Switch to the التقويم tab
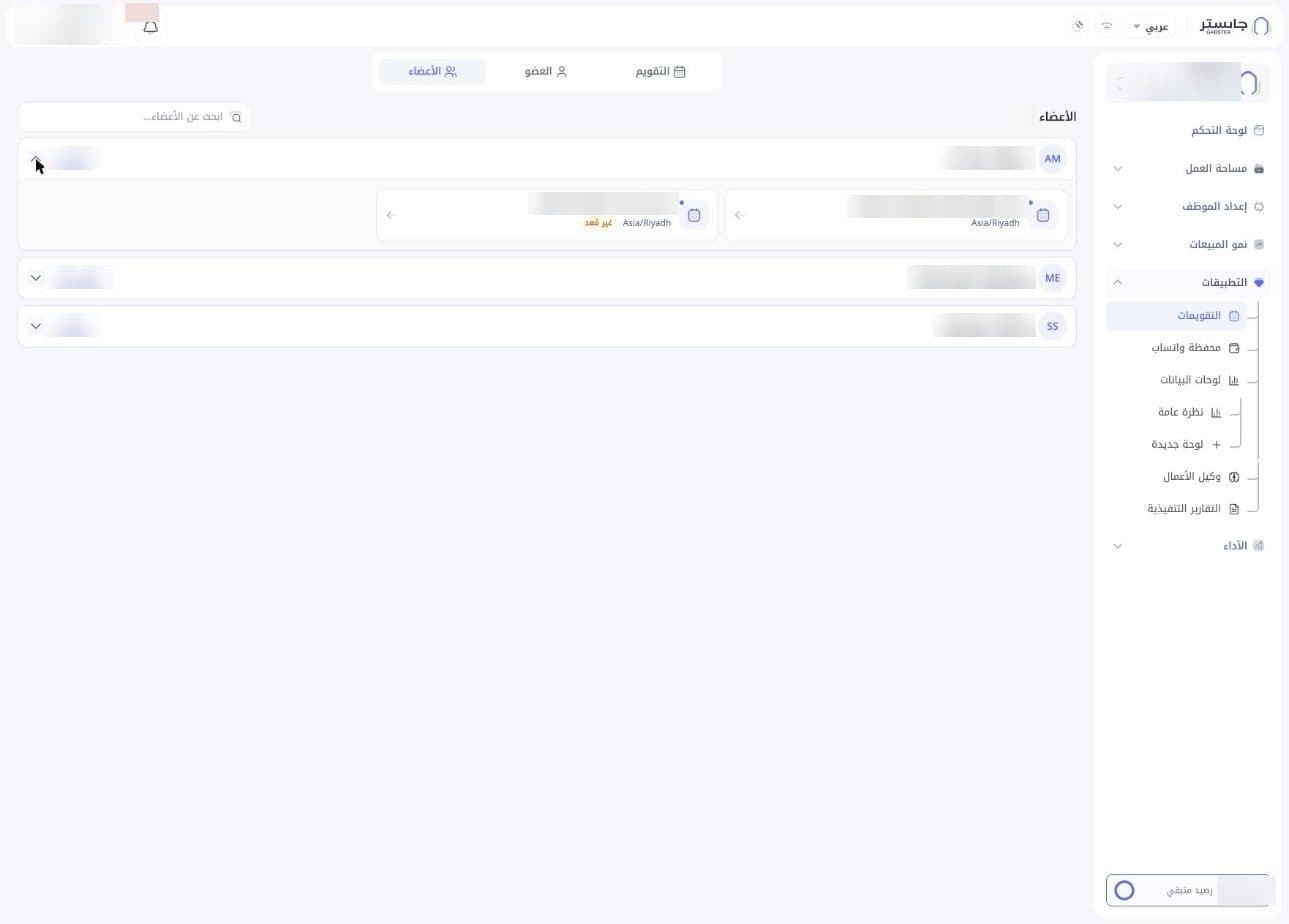1289x924 pixels. pos(660,72)
